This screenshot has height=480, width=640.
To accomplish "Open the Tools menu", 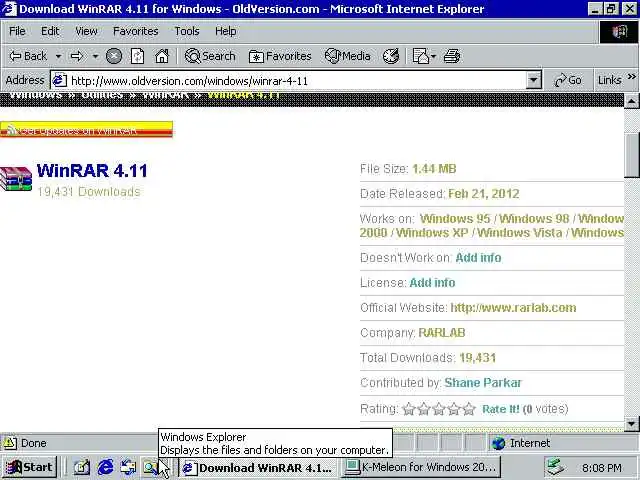I will tap(187, 31).
